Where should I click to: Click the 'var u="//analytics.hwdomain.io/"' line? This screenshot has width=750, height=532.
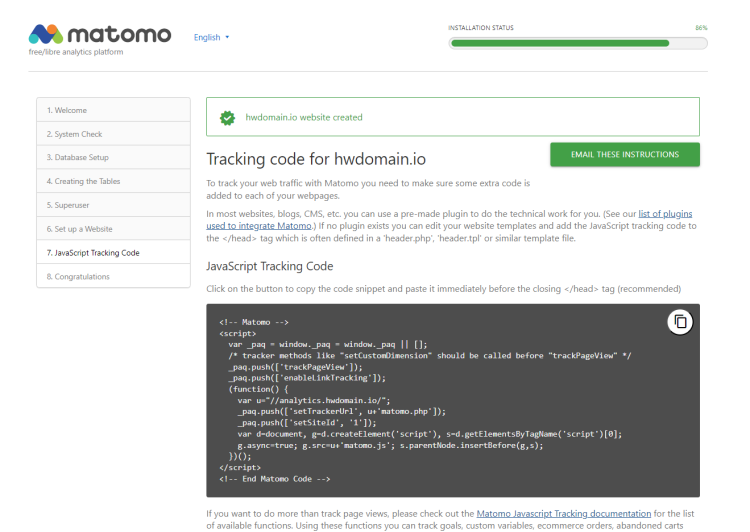(314, 400)
